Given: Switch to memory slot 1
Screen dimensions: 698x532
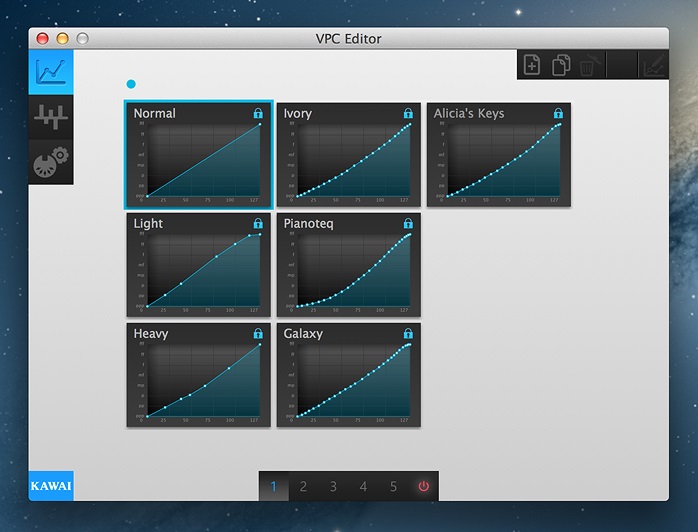Looking at the screenshot, I should click(x=273, y=486).
